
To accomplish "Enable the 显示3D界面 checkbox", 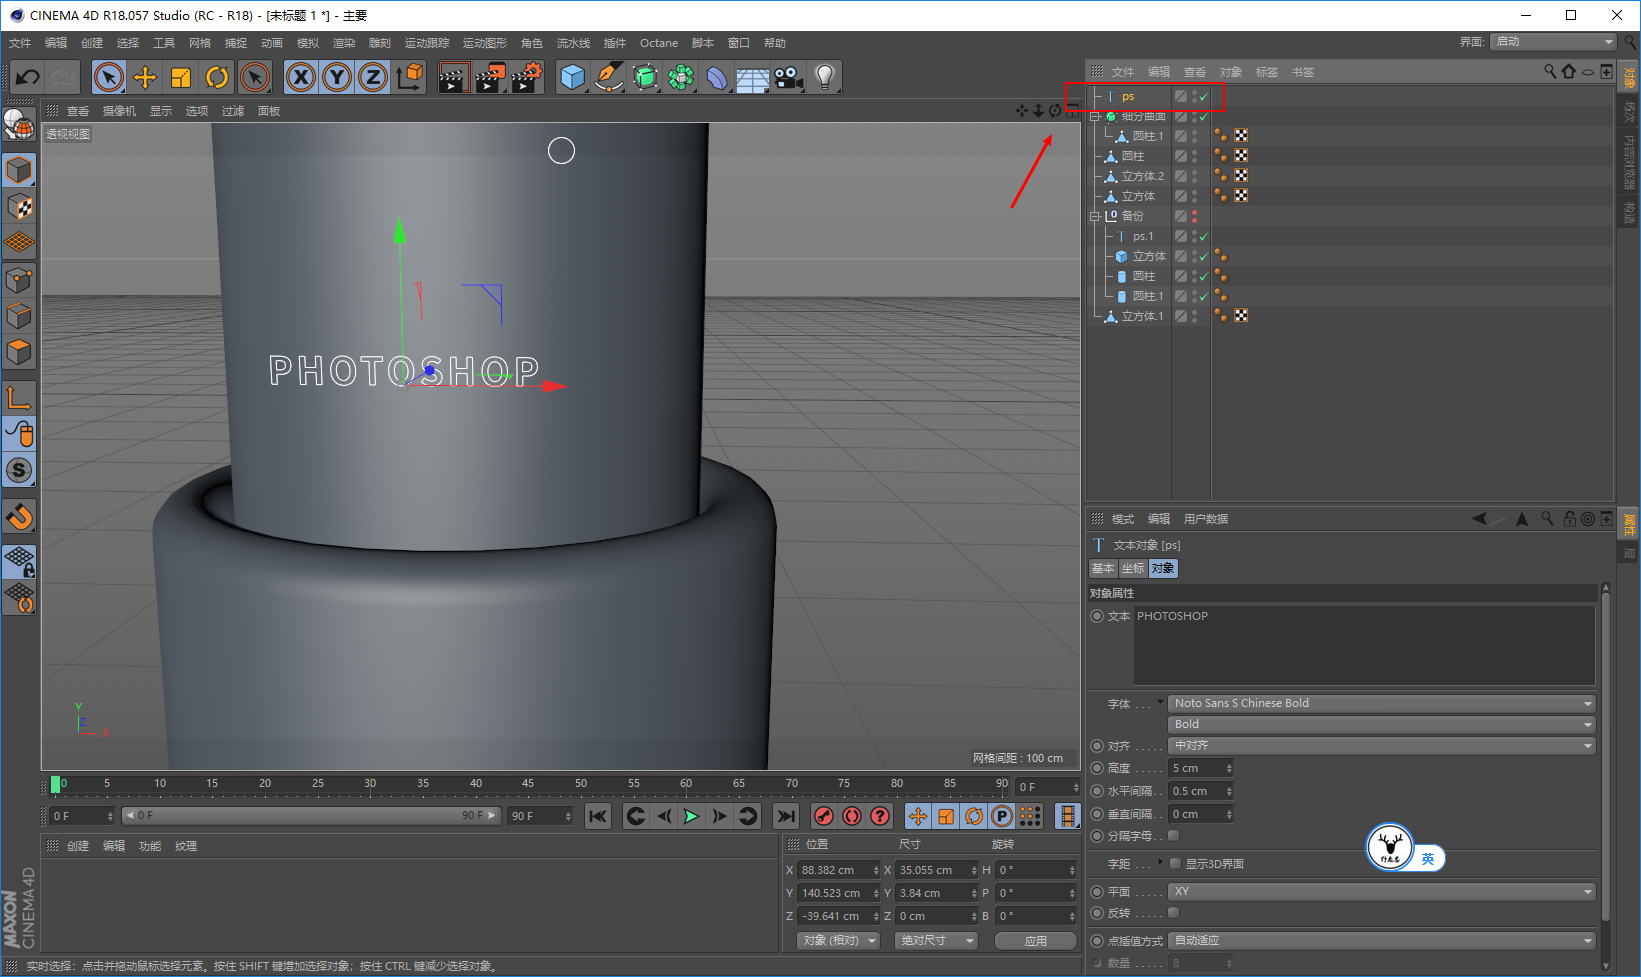I will (x=1175, y=864).
